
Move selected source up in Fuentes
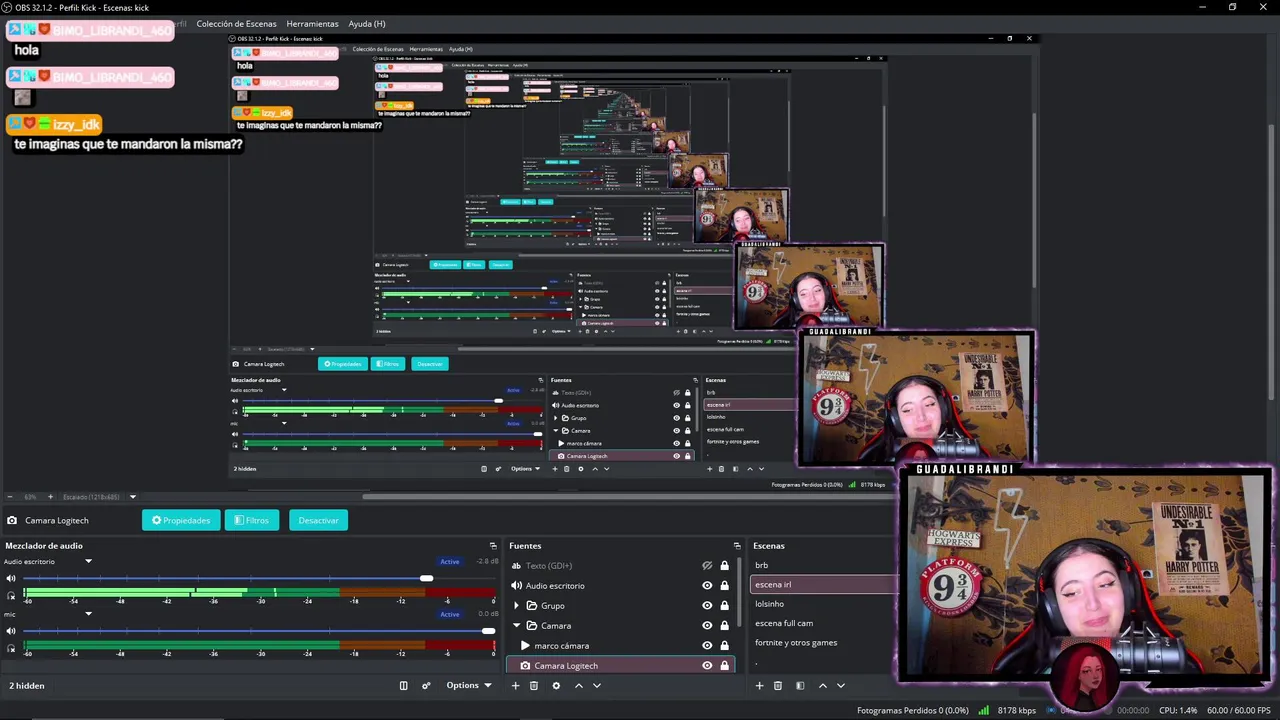click(578, 685)
